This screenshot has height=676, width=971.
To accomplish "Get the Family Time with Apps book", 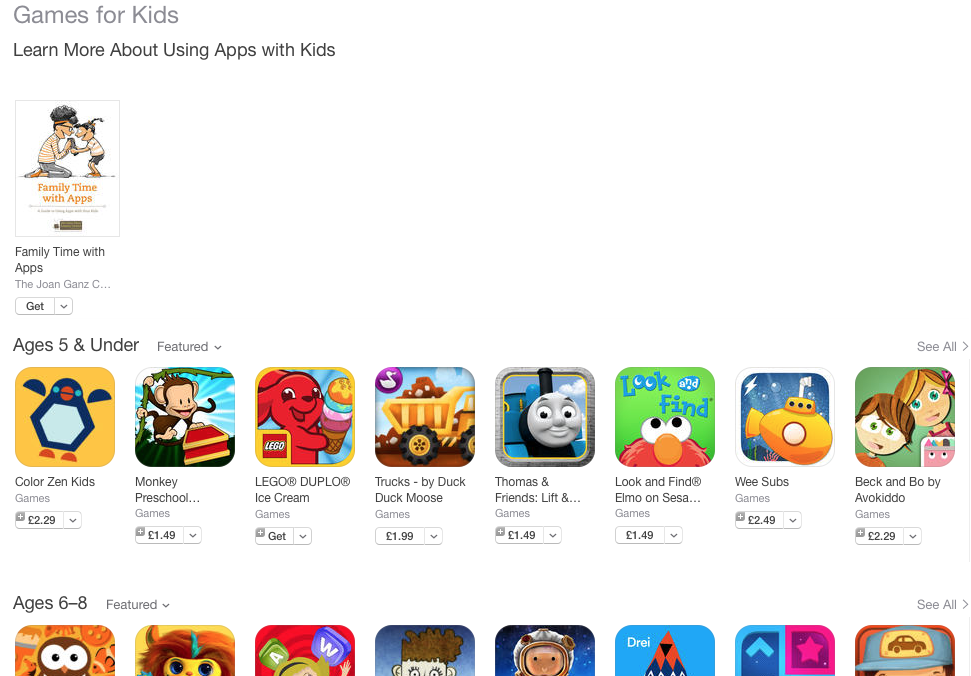I will pos(35,306).
